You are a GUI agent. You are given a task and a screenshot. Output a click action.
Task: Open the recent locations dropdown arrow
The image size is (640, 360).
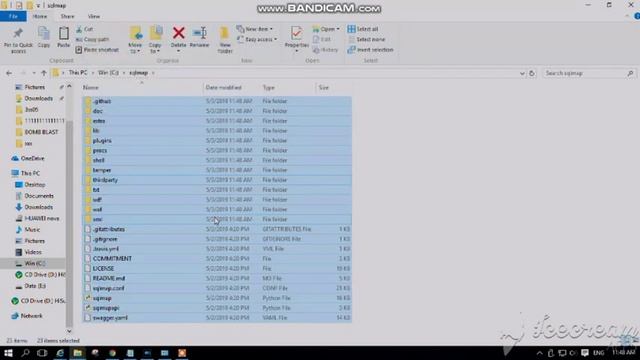coord(34,73)
